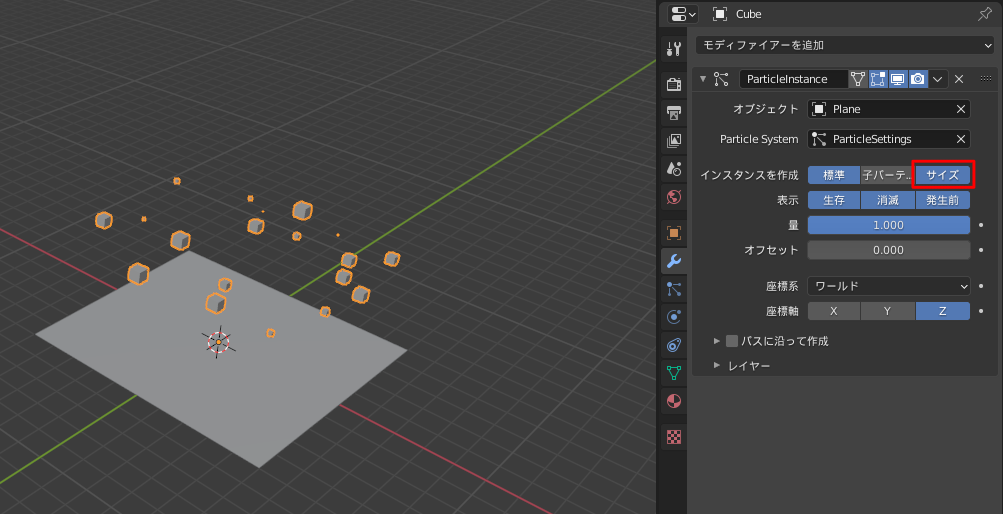Toggle the 子パーティクル instance option

click(x=887, y=175)
